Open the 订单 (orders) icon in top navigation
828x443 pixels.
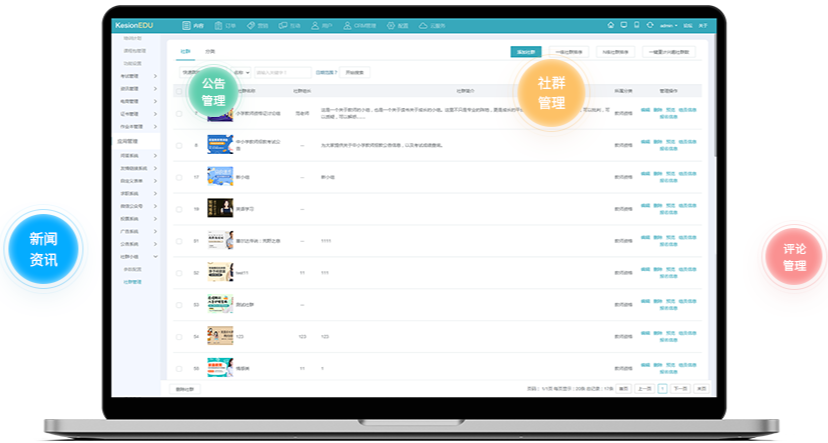coord(228,24)
